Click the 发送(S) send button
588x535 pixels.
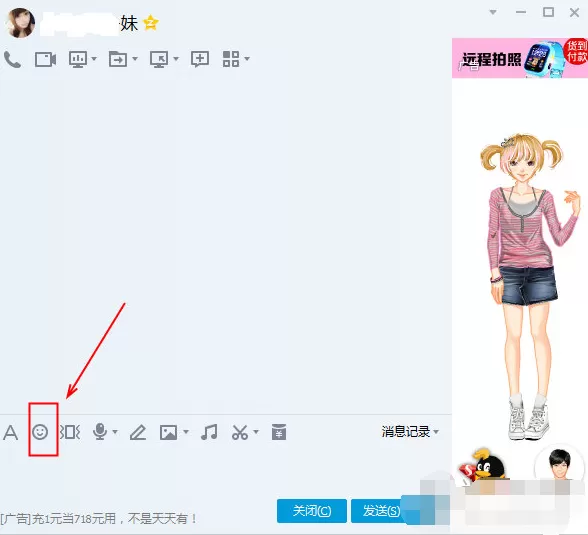pos(381,511)
